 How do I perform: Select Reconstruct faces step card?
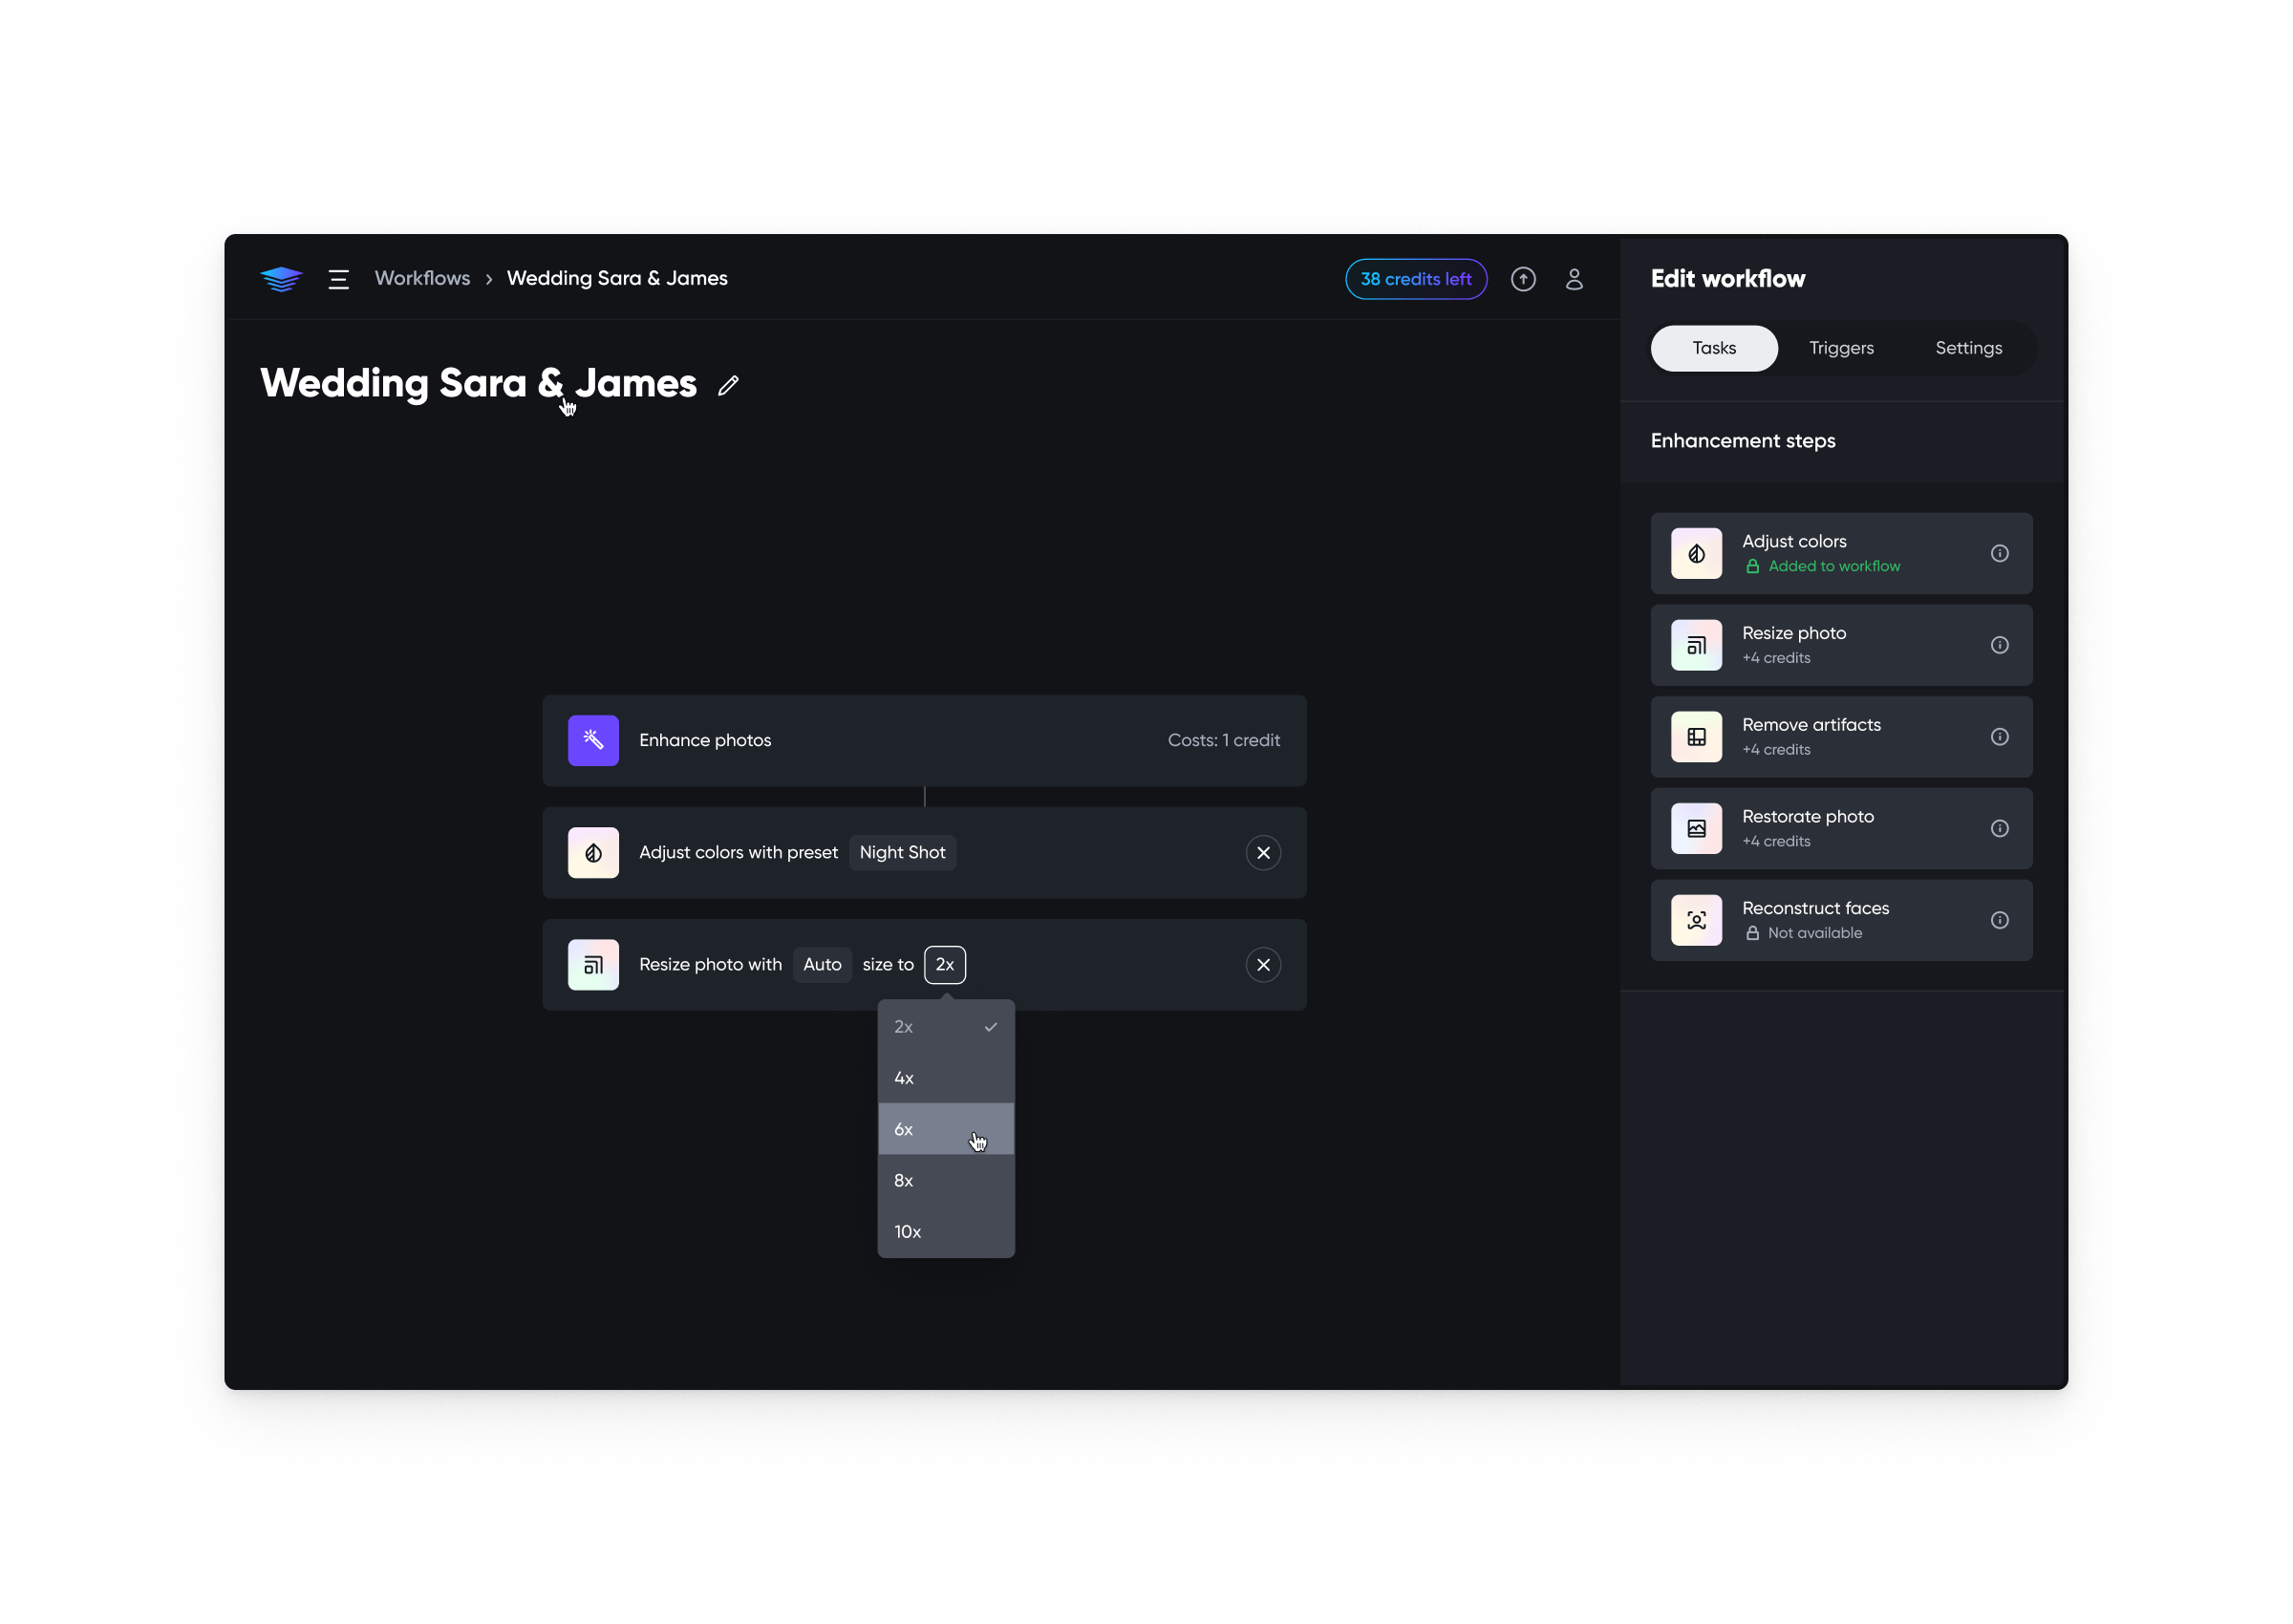coord(1840,920)
